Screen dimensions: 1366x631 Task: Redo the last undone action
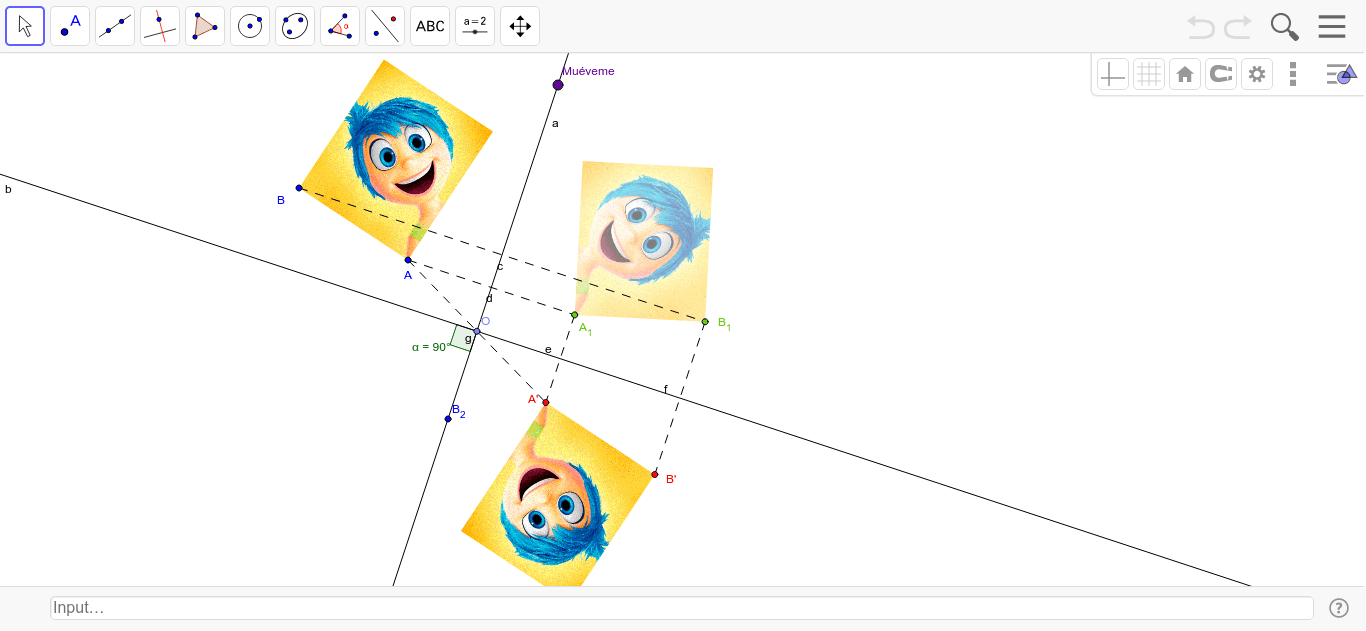1238,27
